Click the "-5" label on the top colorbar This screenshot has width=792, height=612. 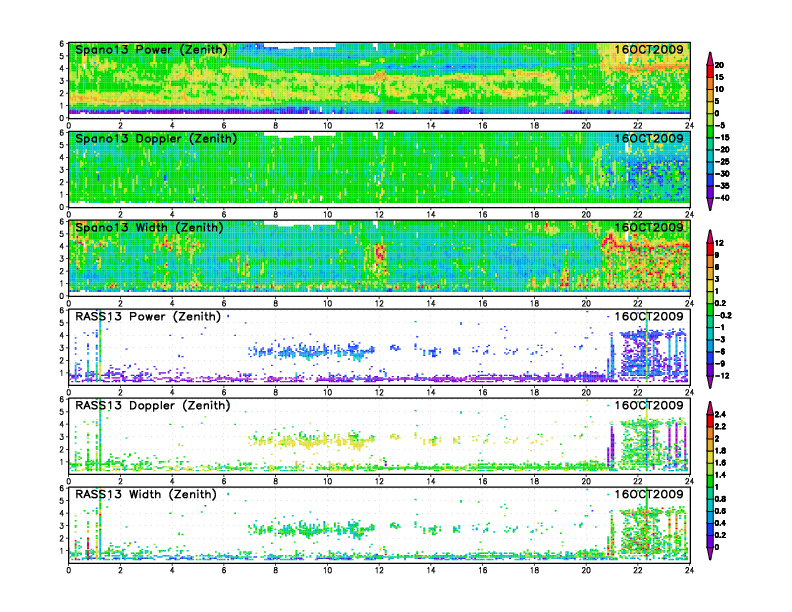[720, 125]
